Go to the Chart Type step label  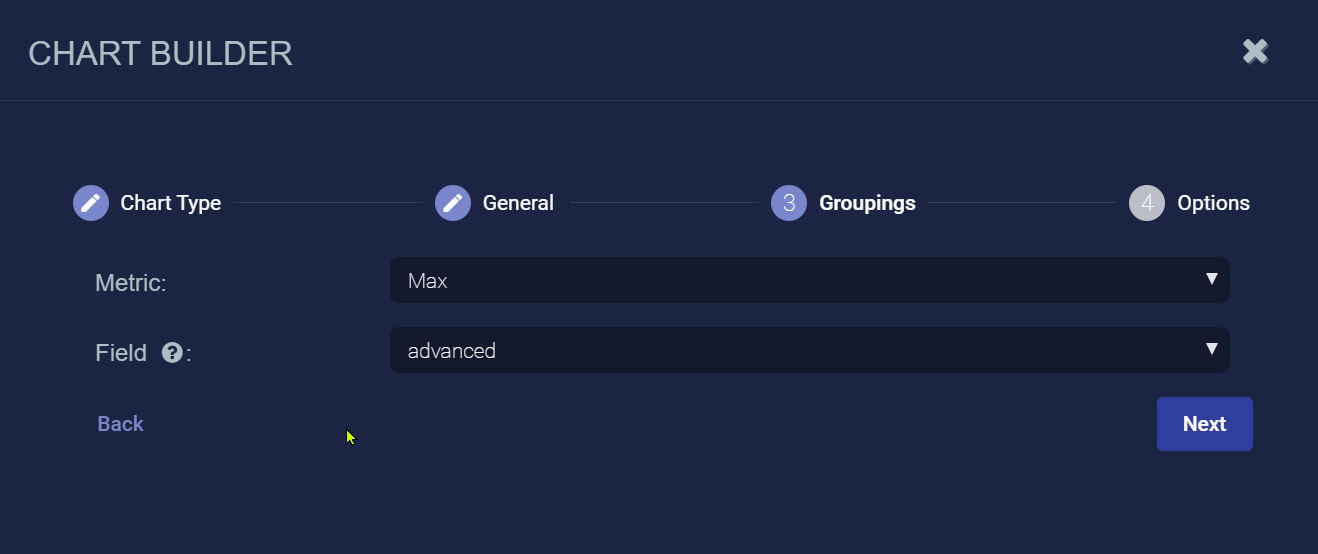[x=171, y=203]
